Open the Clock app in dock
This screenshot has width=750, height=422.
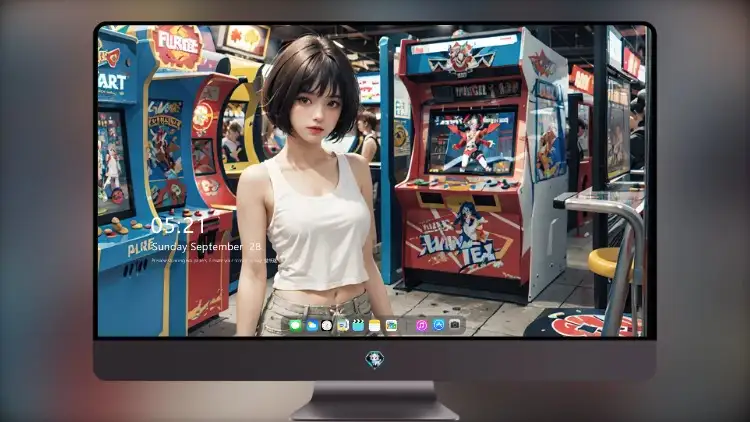click(327, 326)
